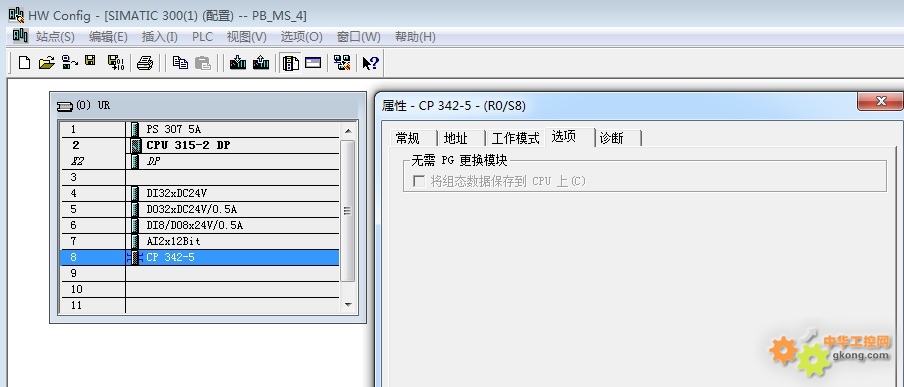Select the CPU 315-2 DP row
This screenshot has height=387, width=904.
coord(200,145)
